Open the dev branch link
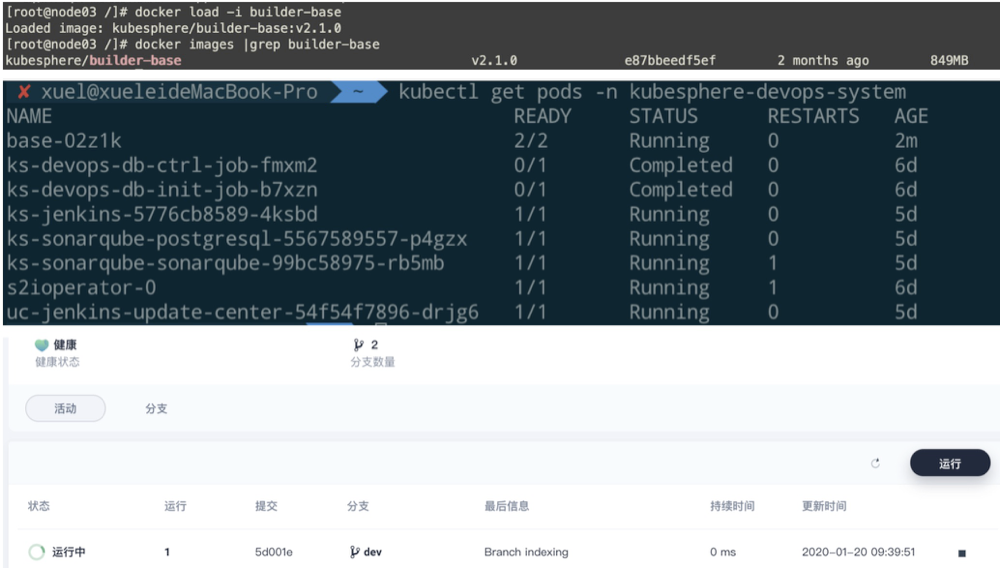The width and height of the screenshot is (1000, 568). 372,552
